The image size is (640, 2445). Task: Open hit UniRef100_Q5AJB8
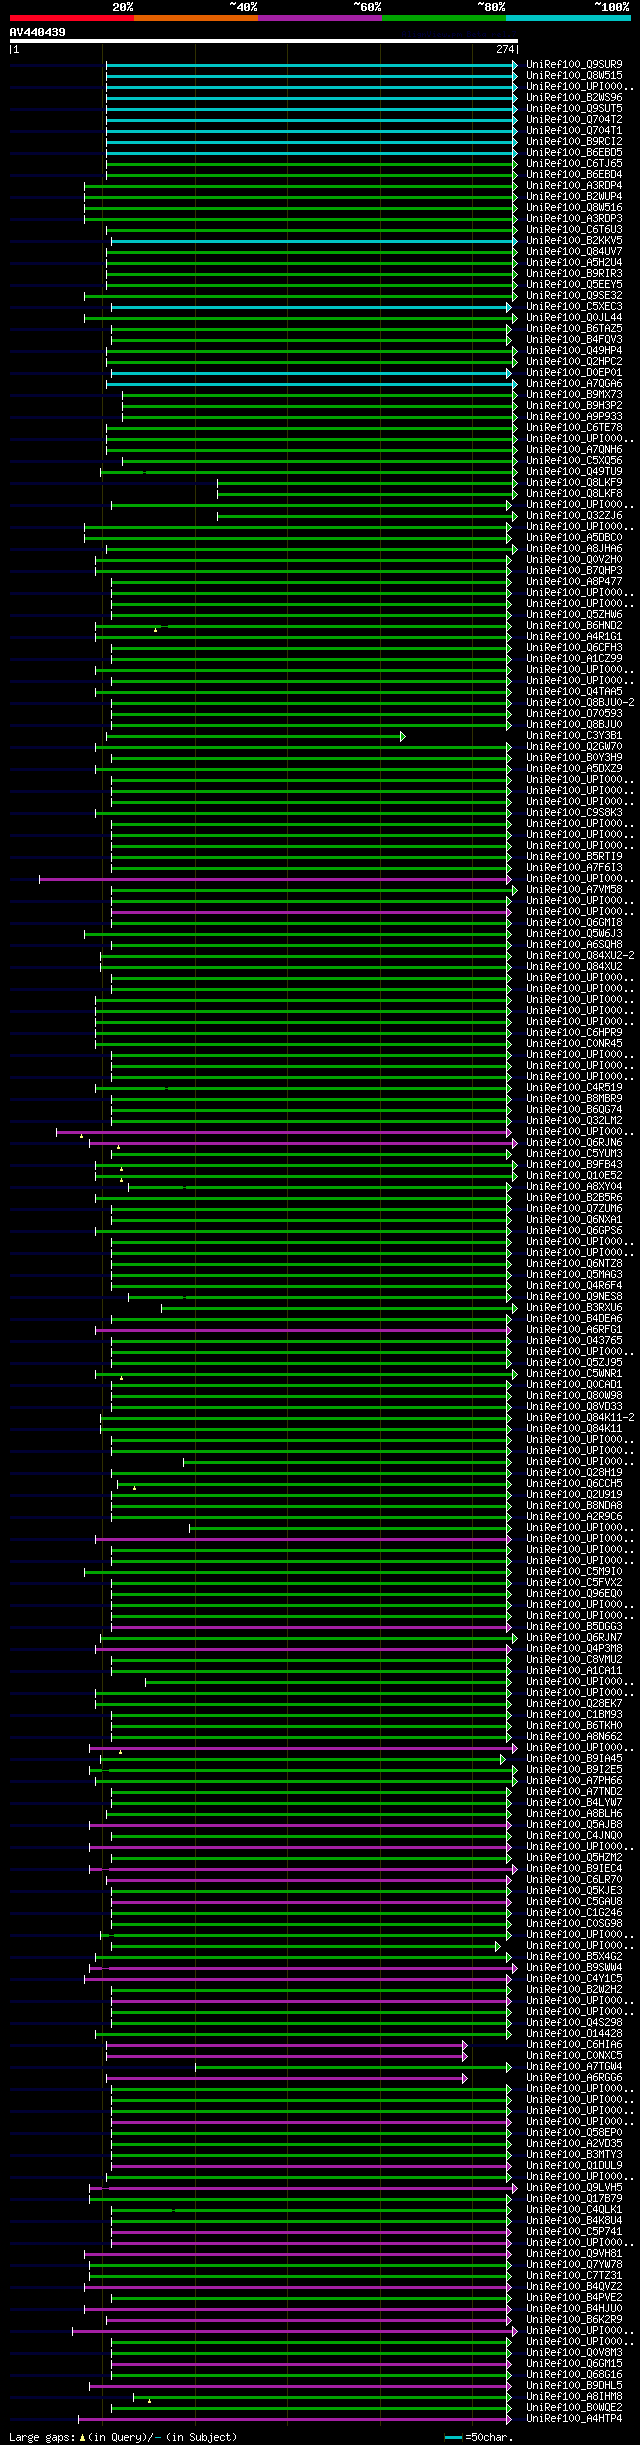point(574,1825)
